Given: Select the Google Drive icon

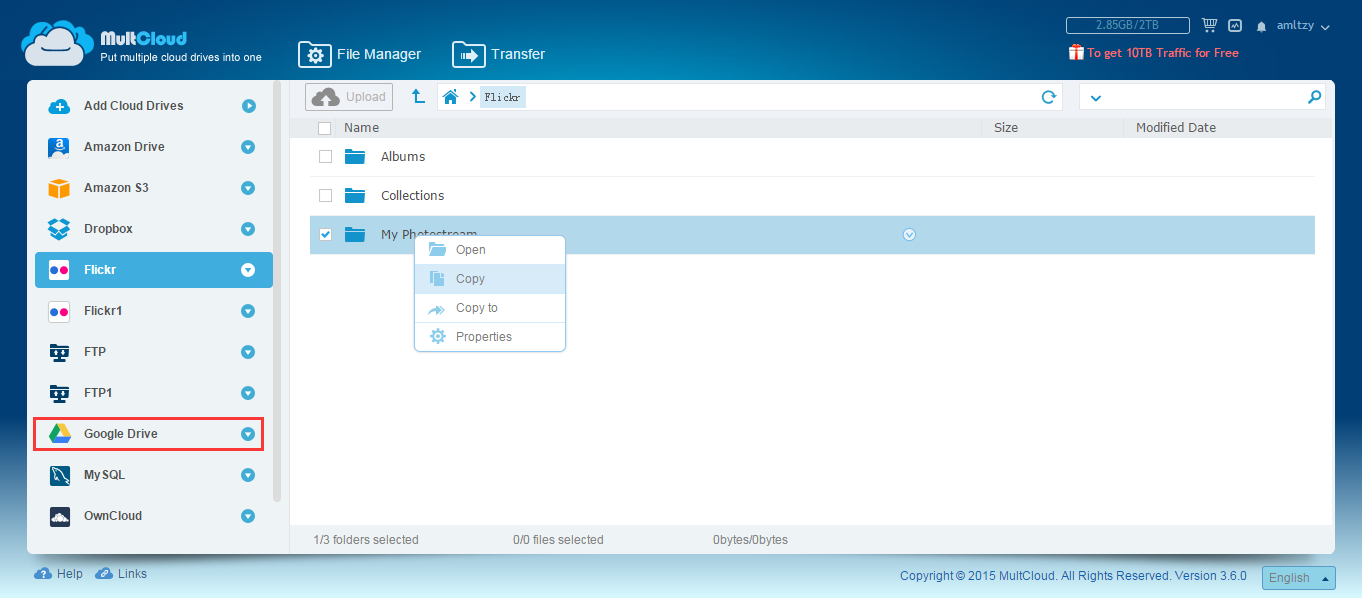Looking at the screenshot, I should [59, 434].
